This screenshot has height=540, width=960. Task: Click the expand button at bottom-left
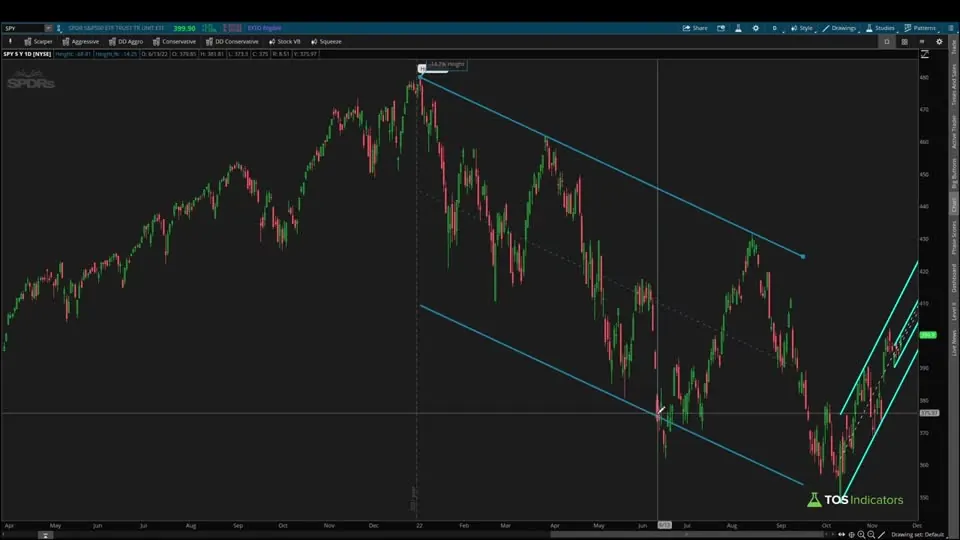(45, 535)
